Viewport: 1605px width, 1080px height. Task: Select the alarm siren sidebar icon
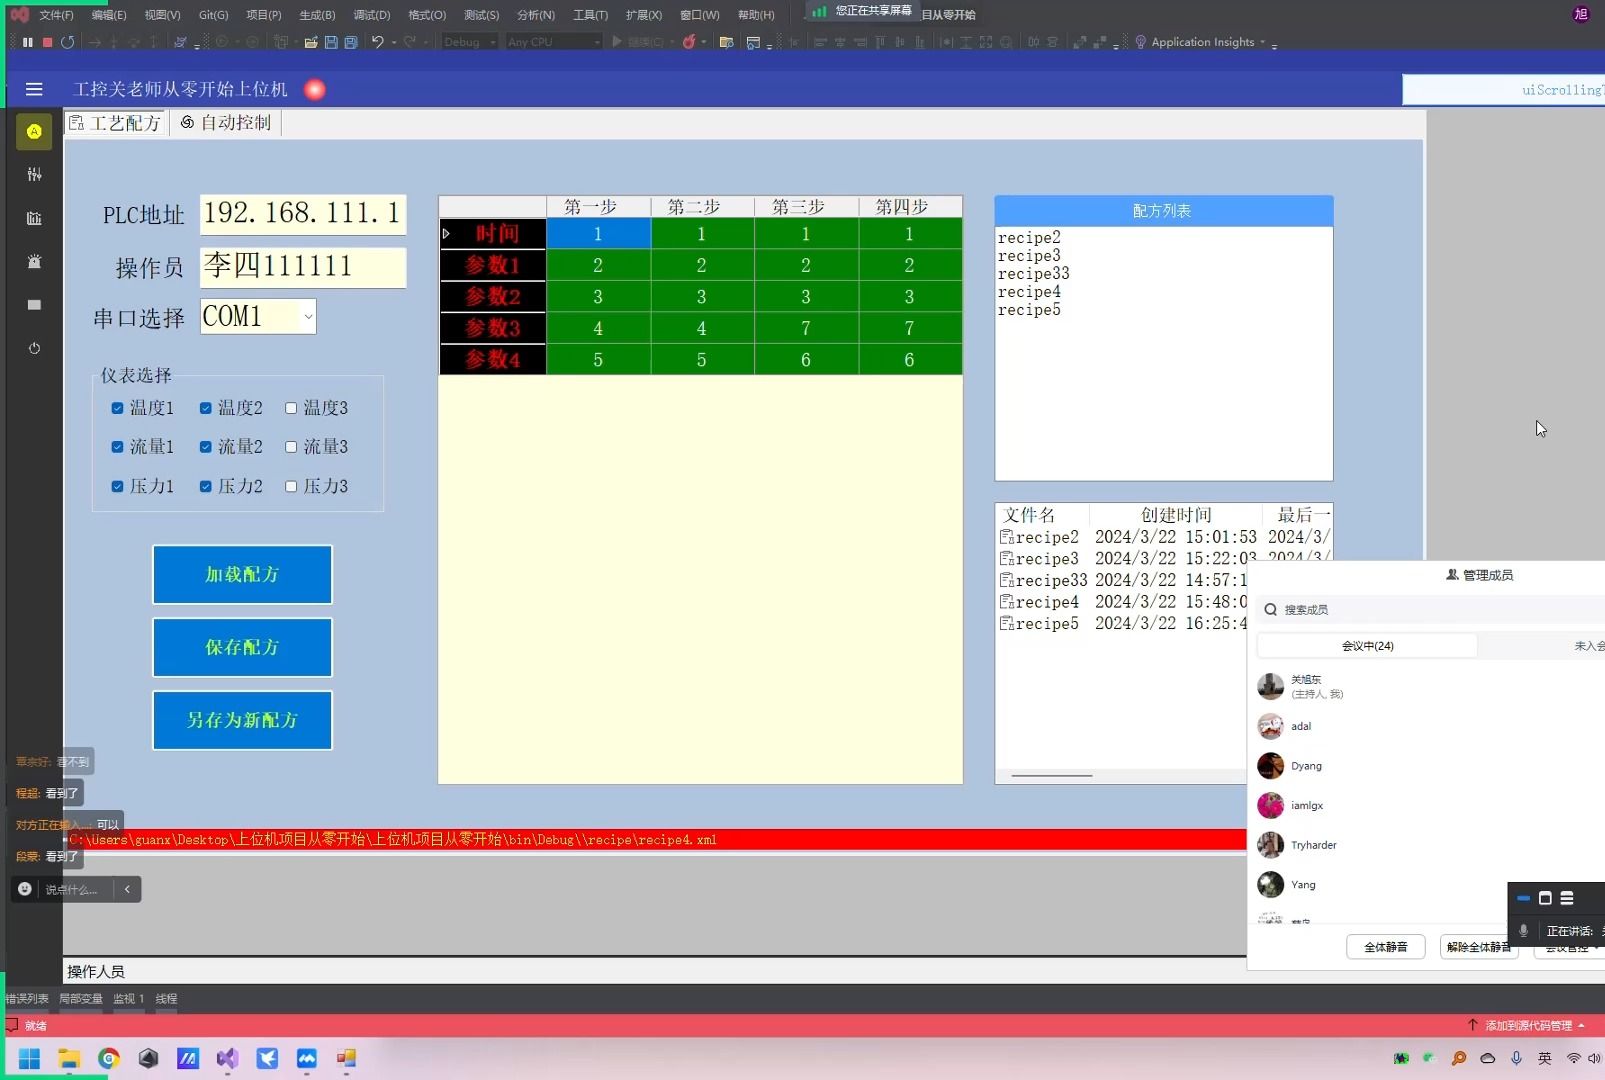pos(34,261)
